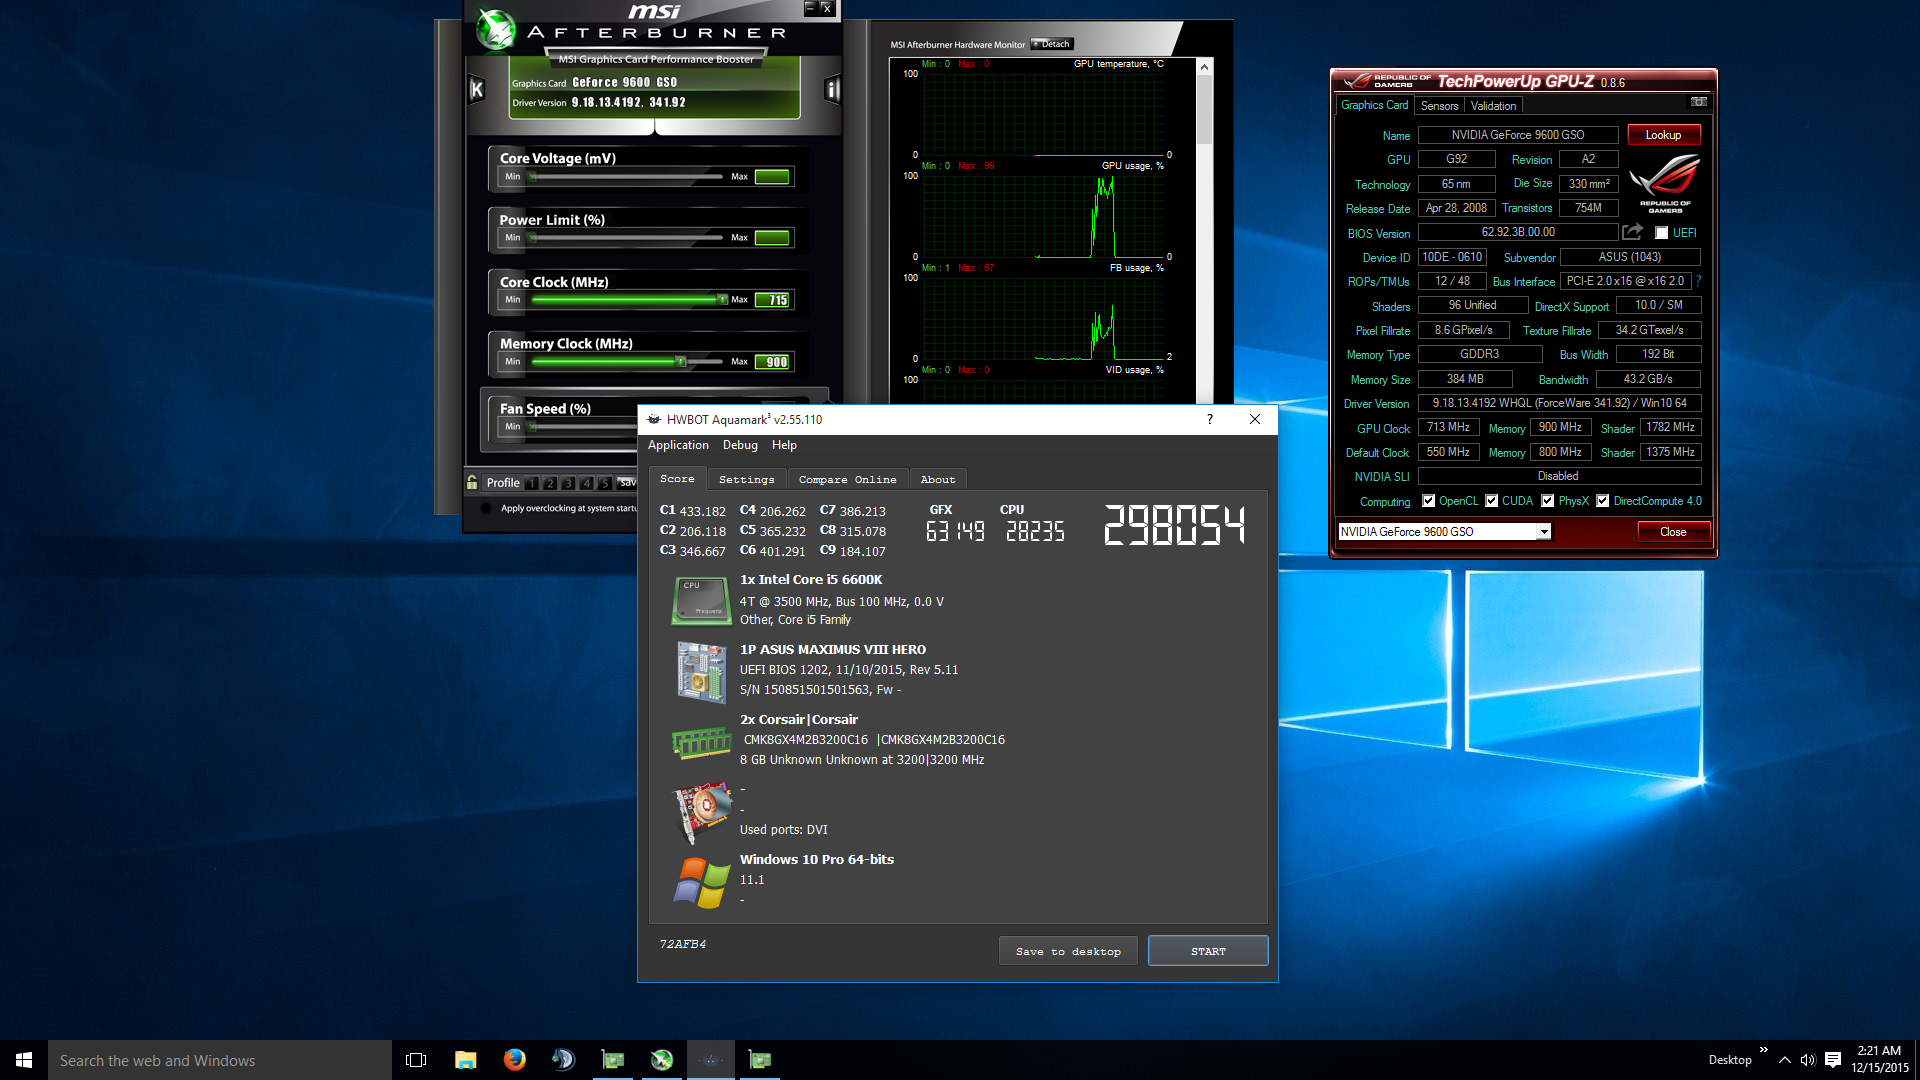
Task: Select the Score tab in Aquamark
Action: tap(677, 479)
